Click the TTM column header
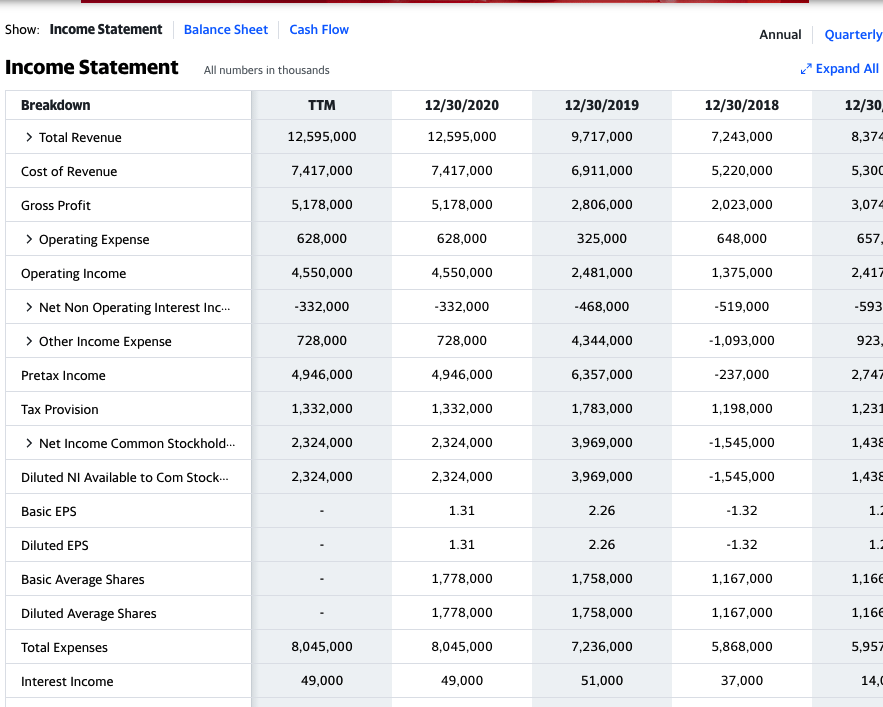Image resolution: width=883 pixels, height=707 pixels. [322, 105]
